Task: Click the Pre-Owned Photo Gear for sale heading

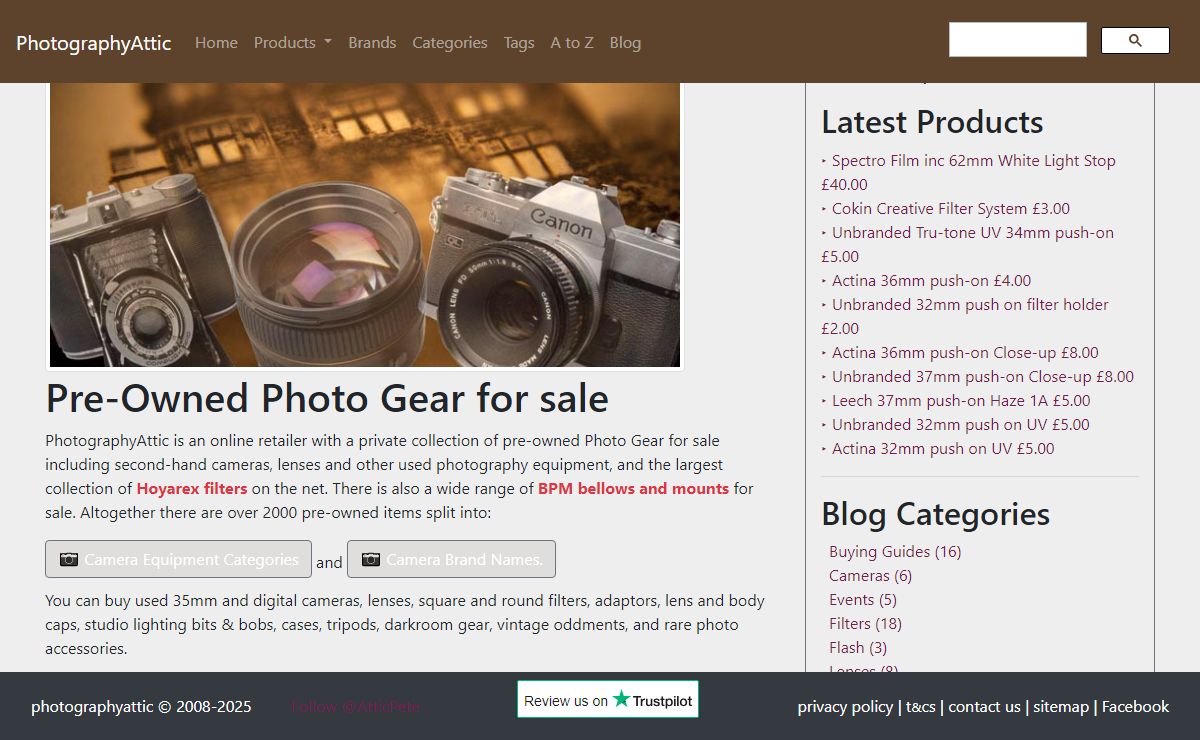Action: 327,398
